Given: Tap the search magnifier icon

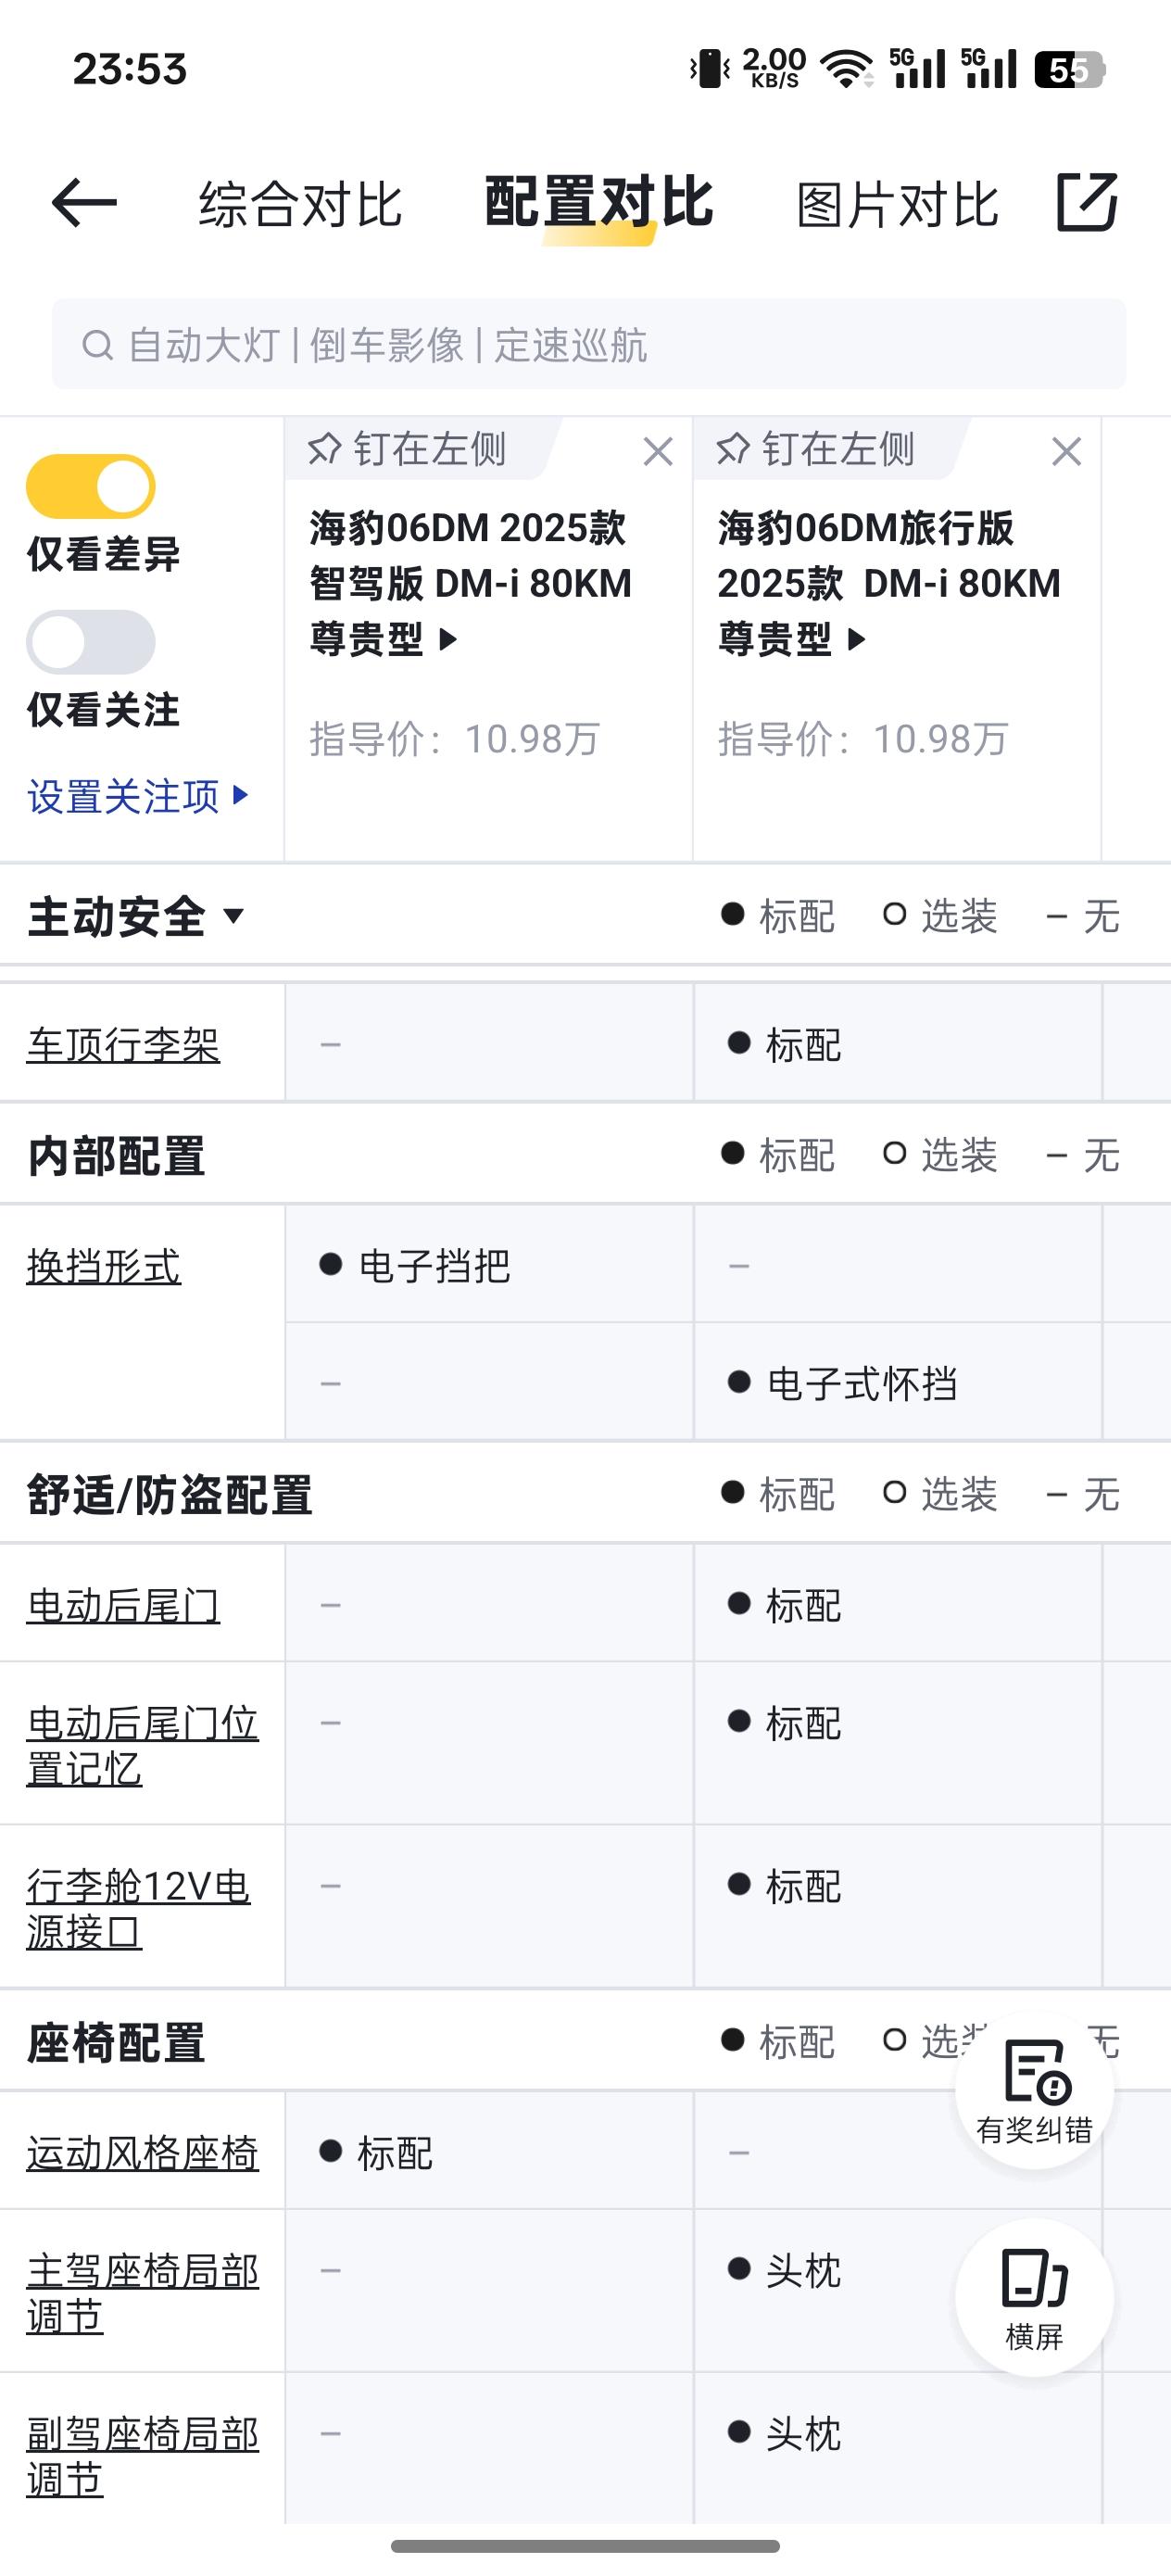Looking at the screenshot, I should tap(97, 345).
